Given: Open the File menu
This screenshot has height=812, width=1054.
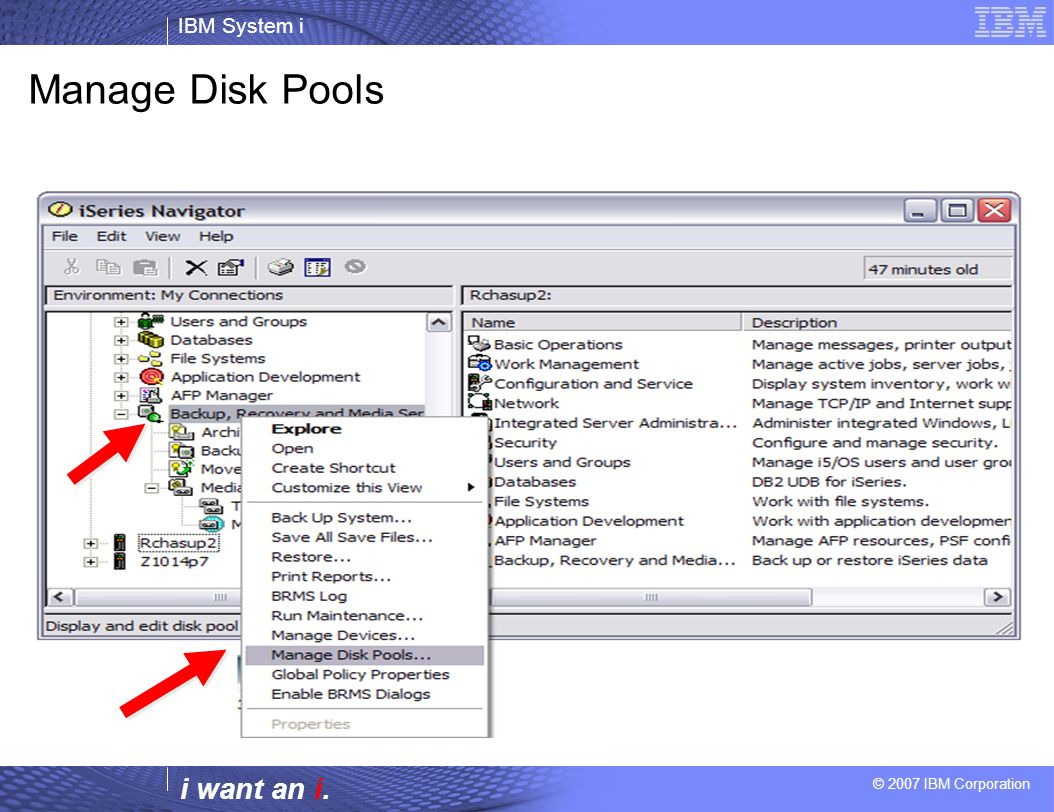Looking at the screenshot, I should coord(65,237).
